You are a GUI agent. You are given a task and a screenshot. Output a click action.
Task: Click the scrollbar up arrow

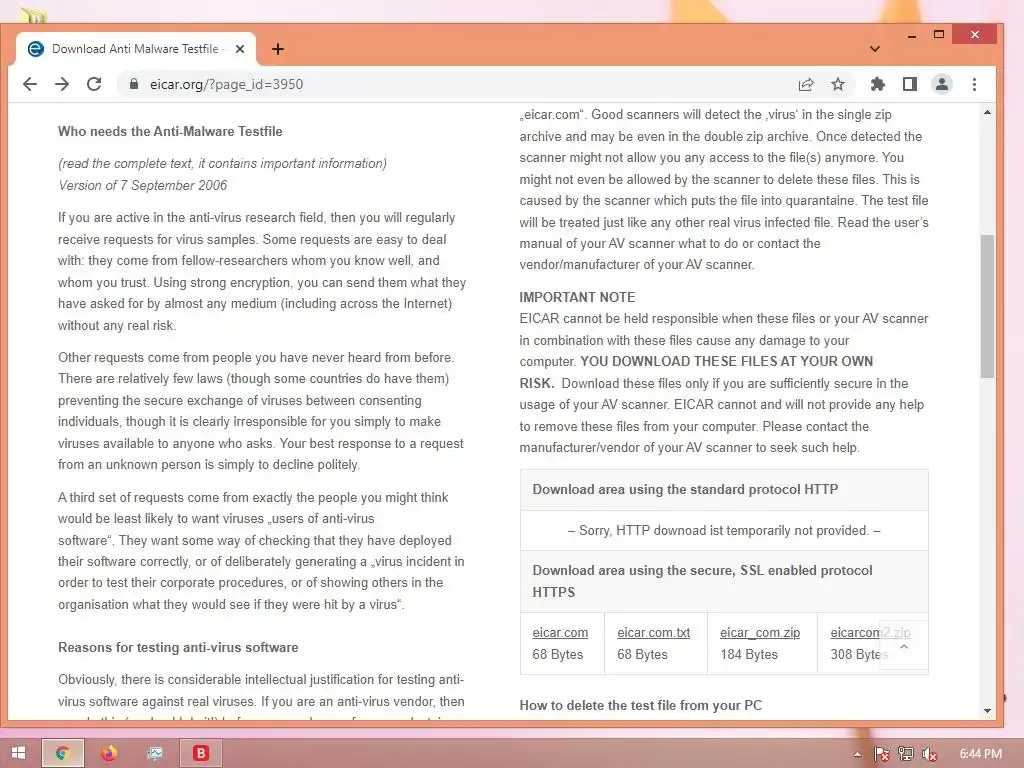987,112
